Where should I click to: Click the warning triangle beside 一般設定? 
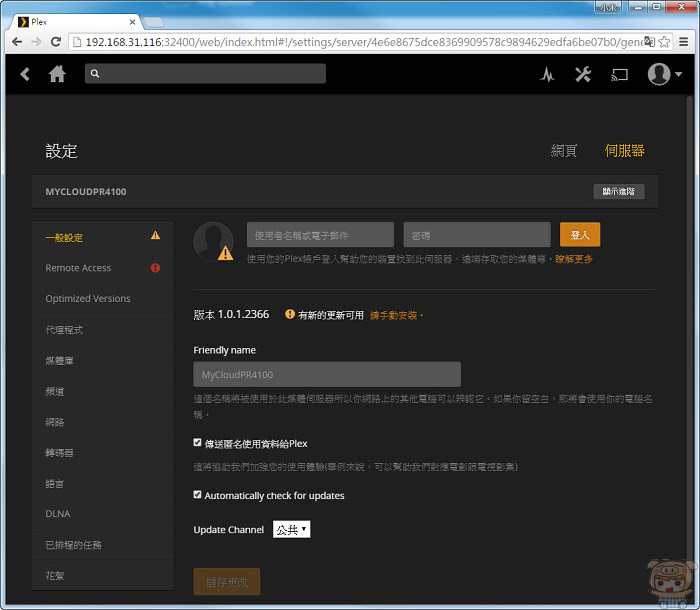tap(155, 235)
